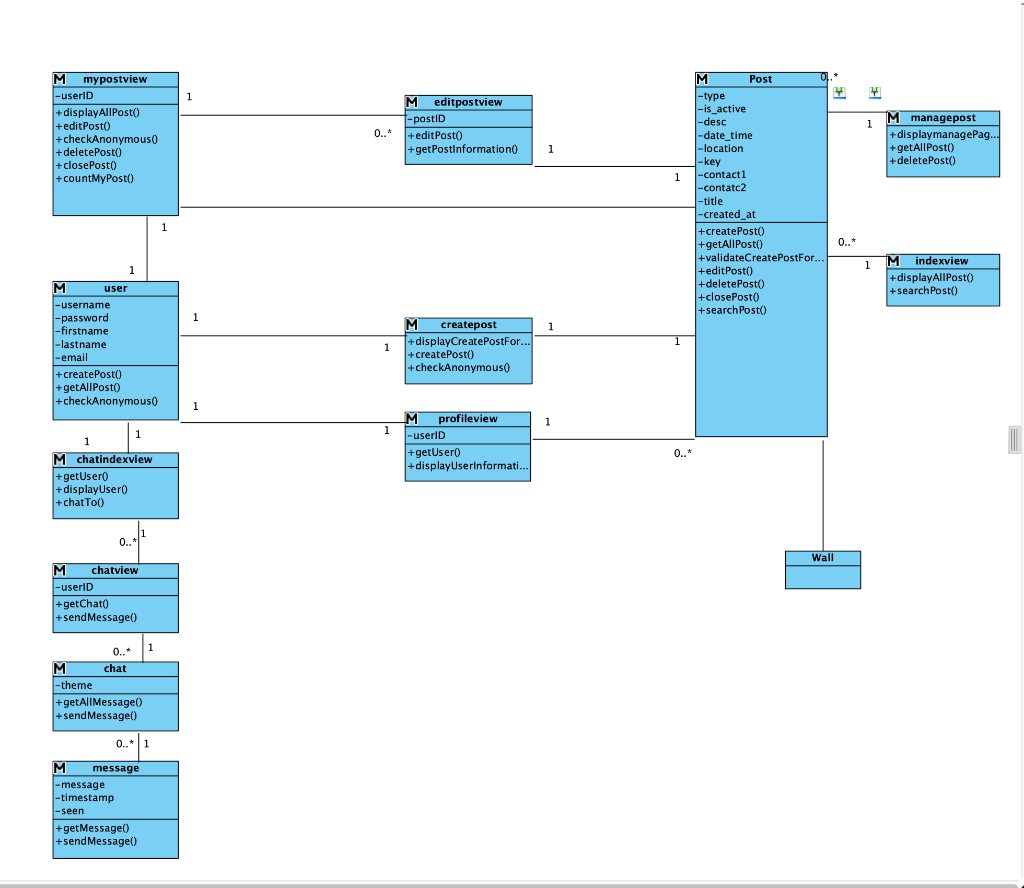Viewport: 1024px width, 888px height.
Task: Click the vertical scrollbar on the right edge
Action: click(x=1014, y=440)
